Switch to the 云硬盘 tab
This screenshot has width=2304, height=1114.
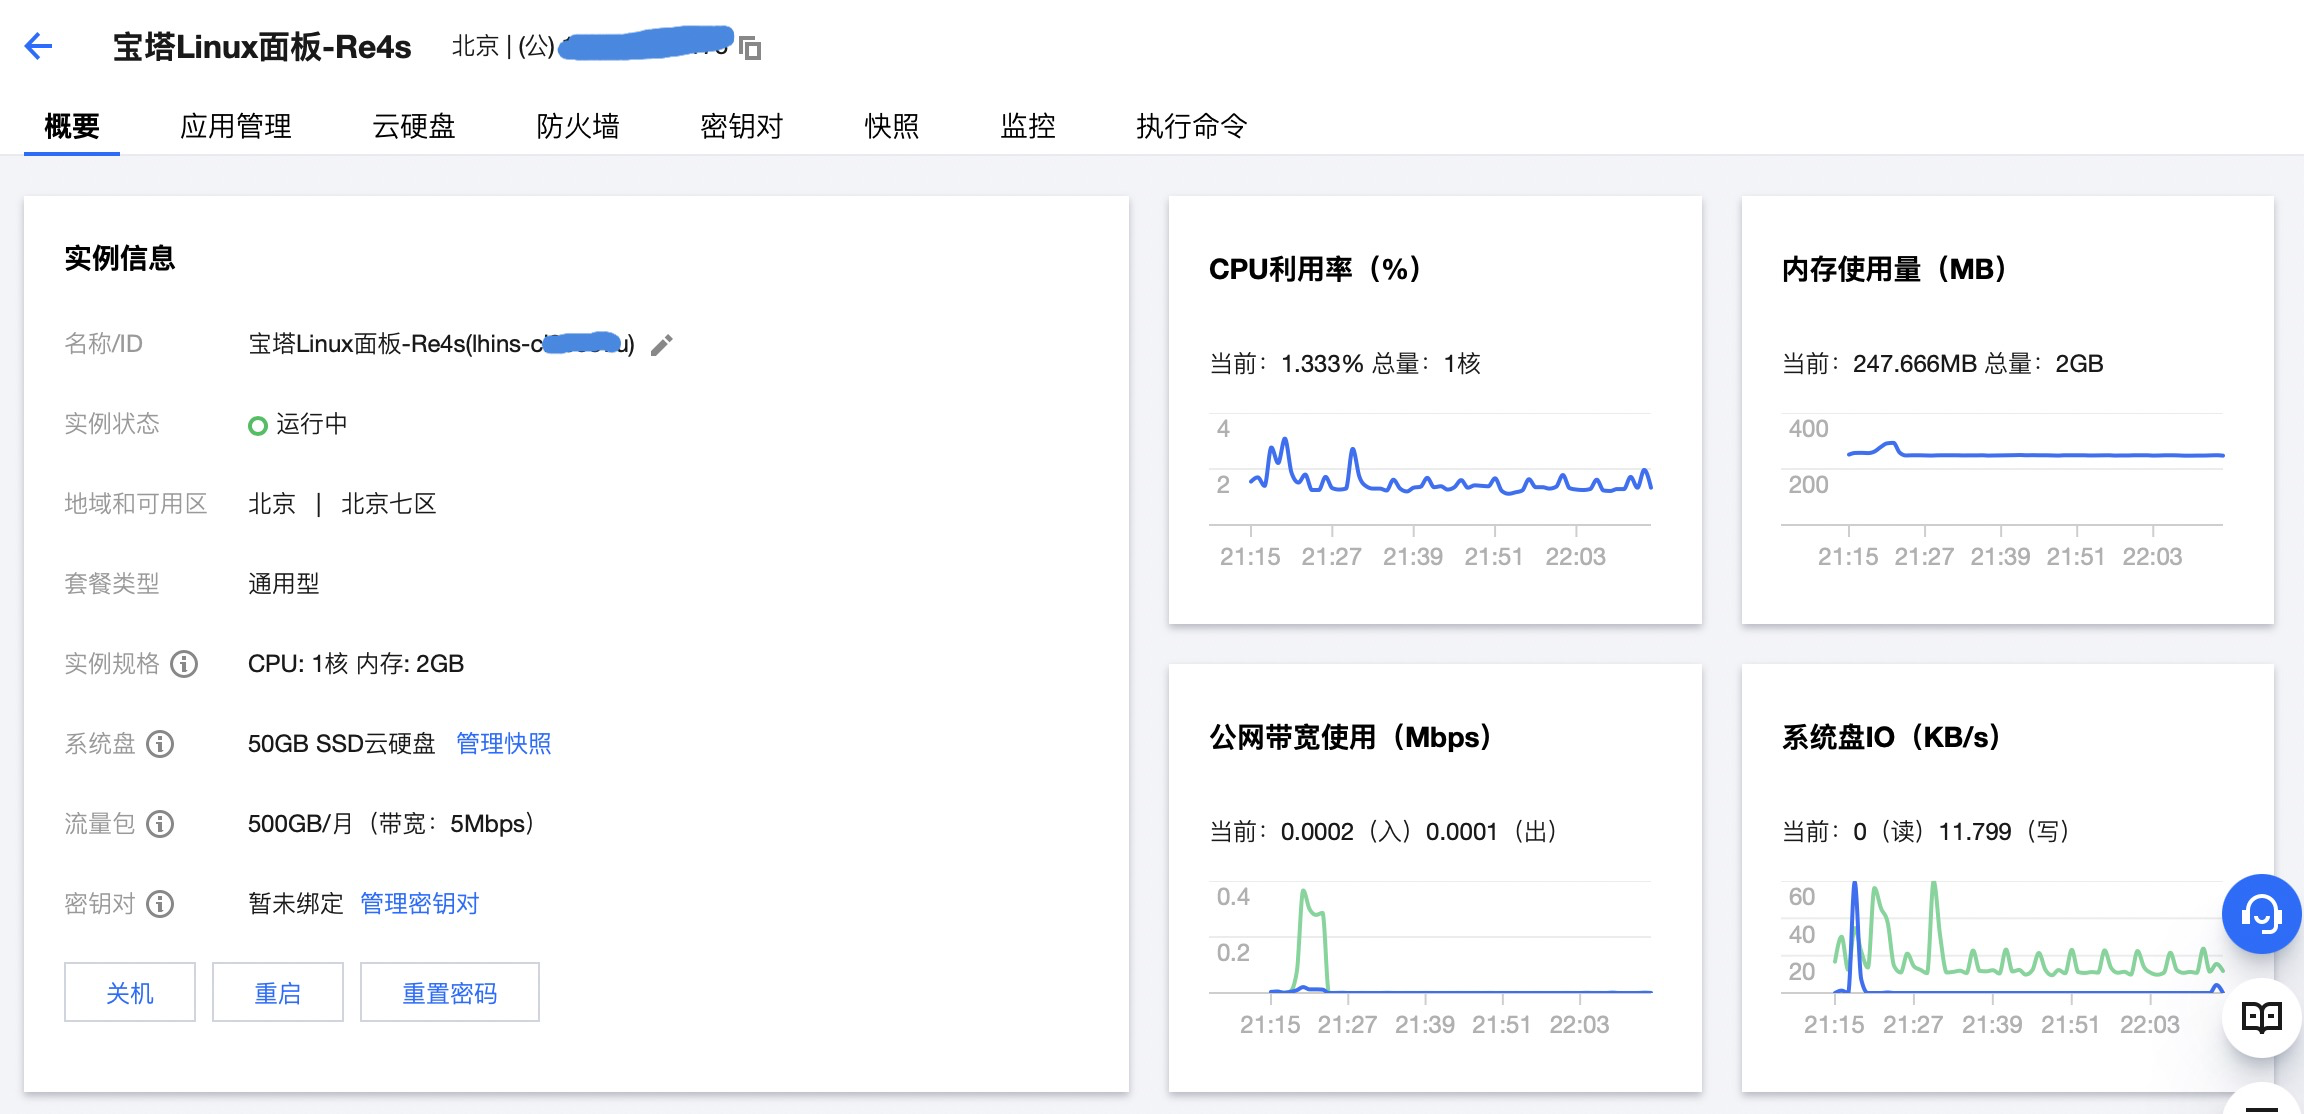tap(414, 126)
